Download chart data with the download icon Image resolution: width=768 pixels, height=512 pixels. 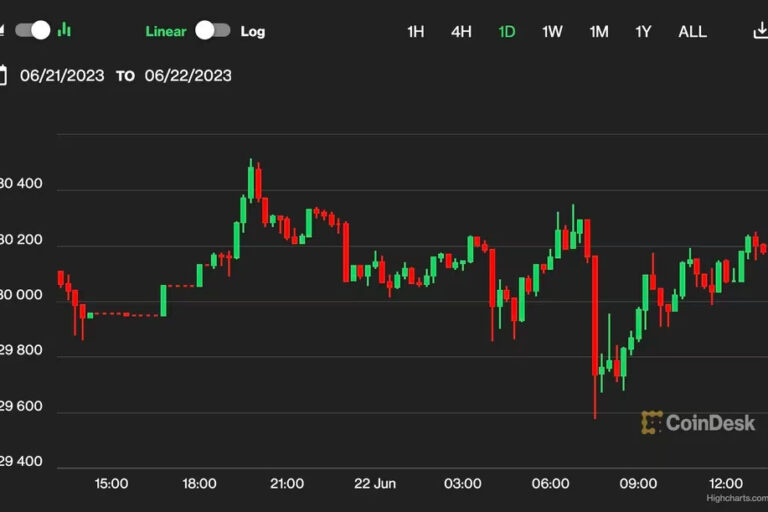(x=761, y=30)
